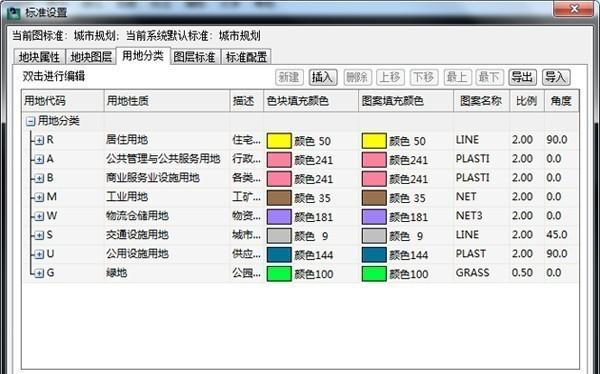Viewport: 600px width, 374px height.
Task: Click the 插入 button
Action: tap(323, 77)
